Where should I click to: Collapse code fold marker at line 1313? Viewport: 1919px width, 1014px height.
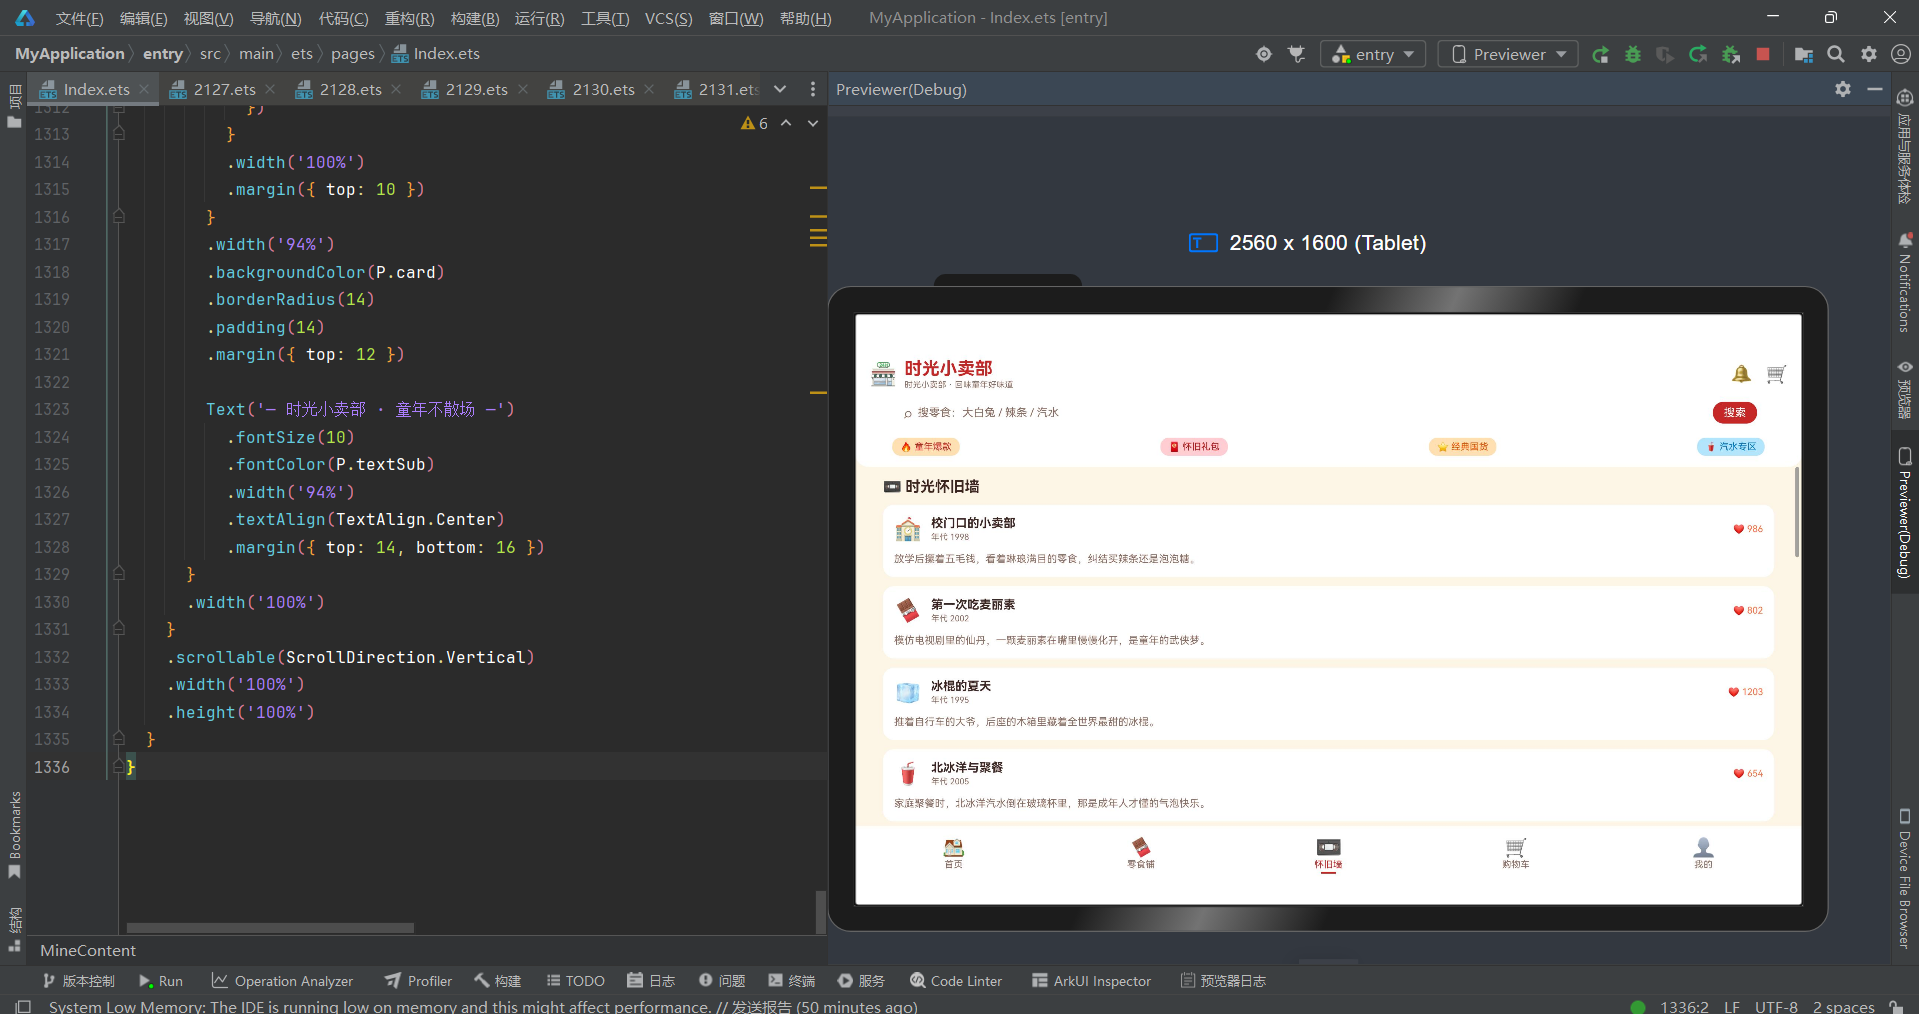point(119,133)
